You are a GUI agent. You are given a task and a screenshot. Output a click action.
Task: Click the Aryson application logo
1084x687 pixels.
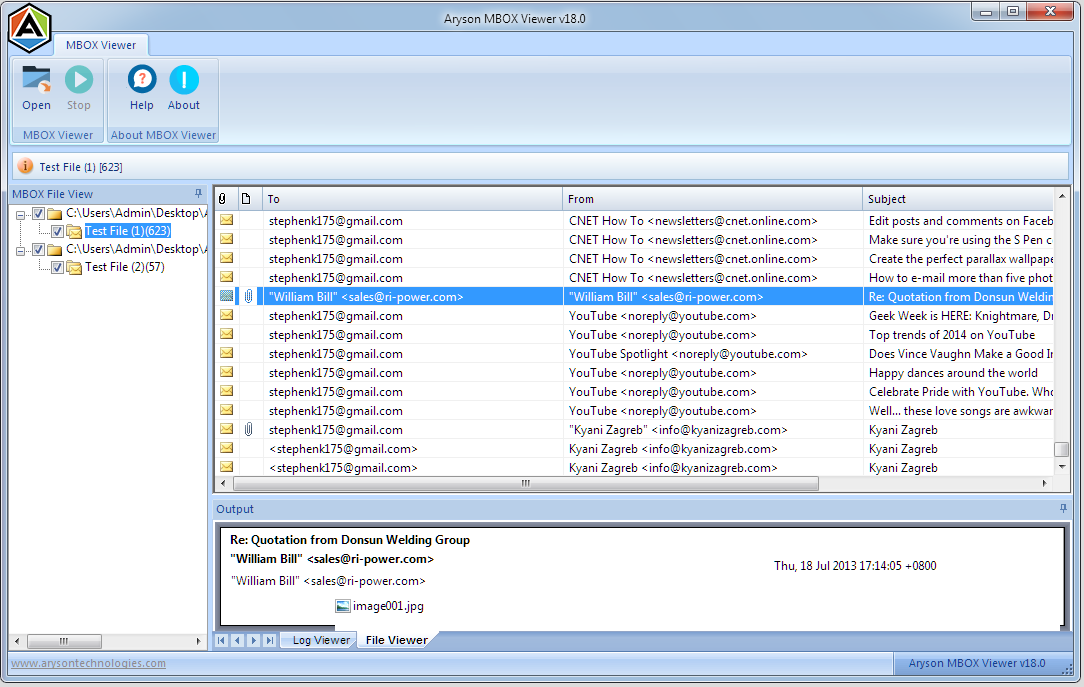[30, 28]
